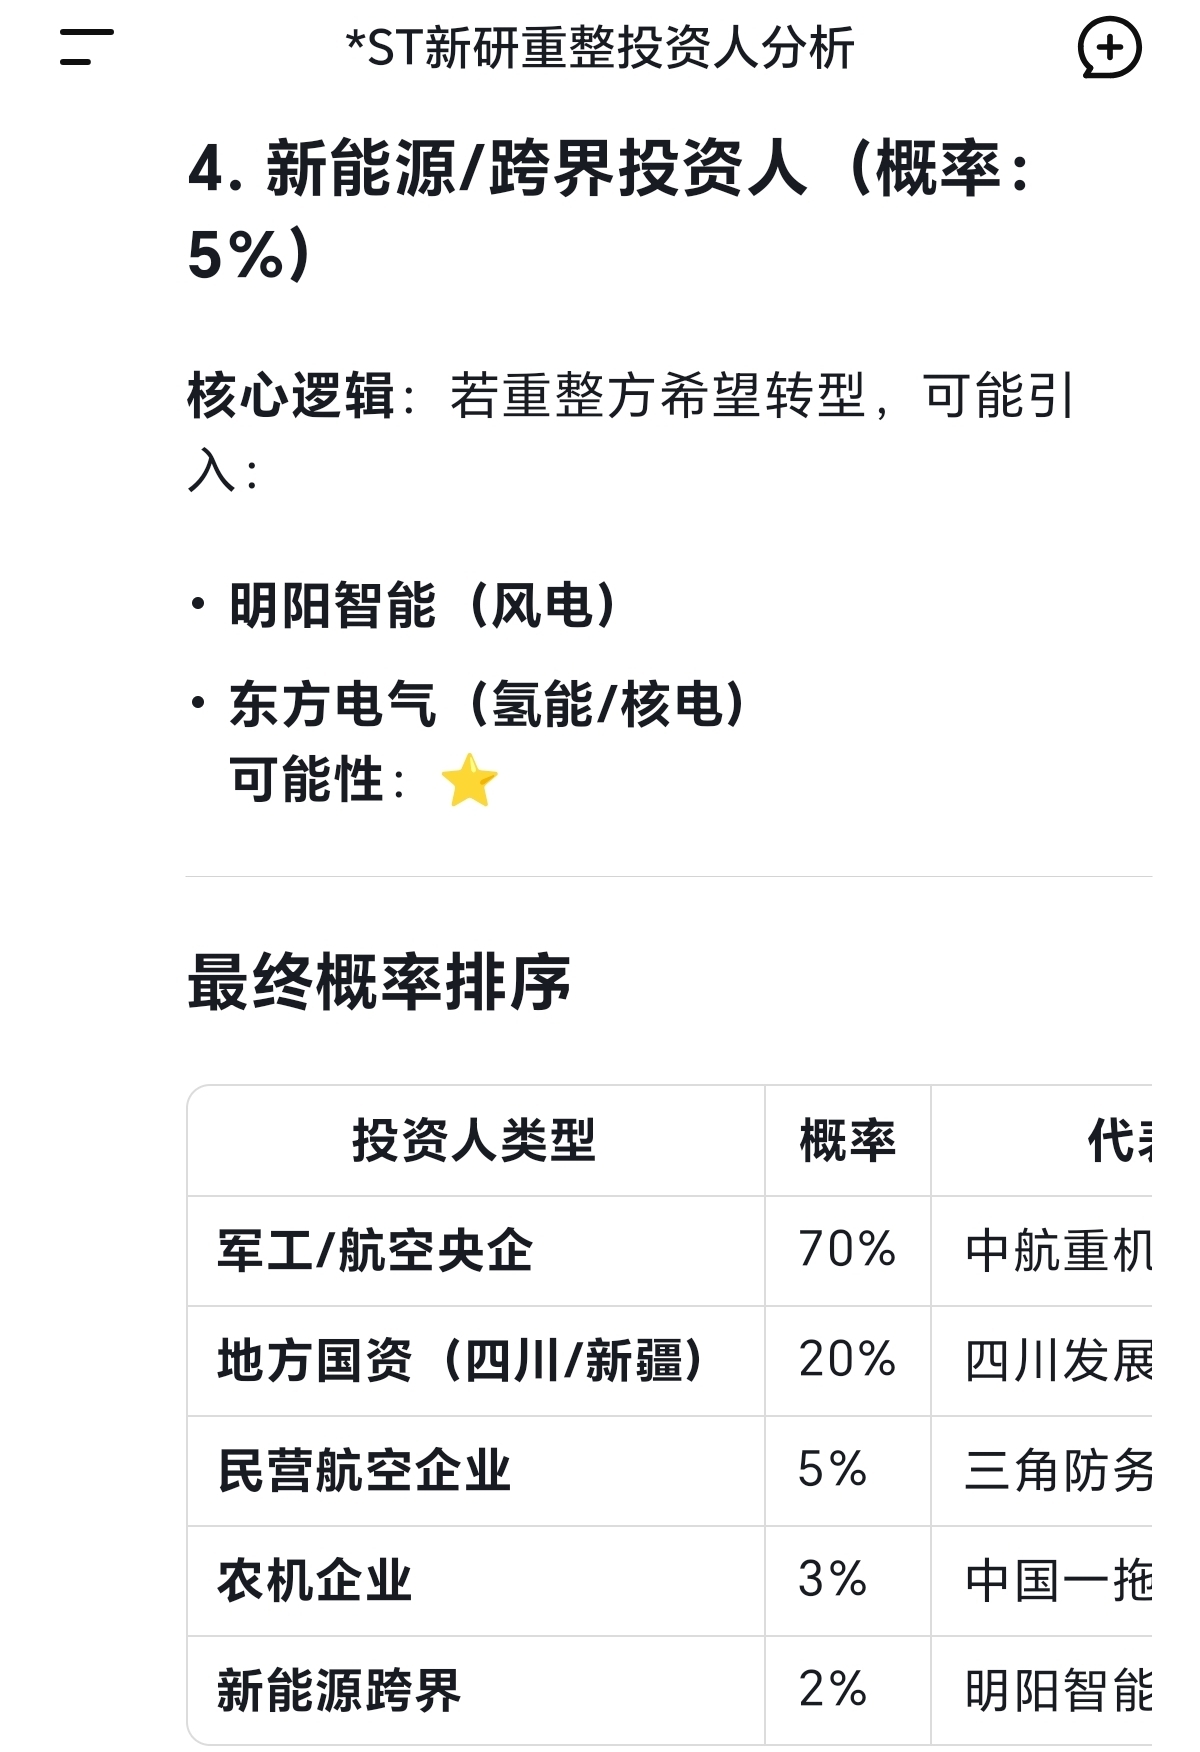This screenshot has width=1200, height=1752.
Task: Tap the 明阳智能（风电）bullet item
Action: (x=424, y=605)
